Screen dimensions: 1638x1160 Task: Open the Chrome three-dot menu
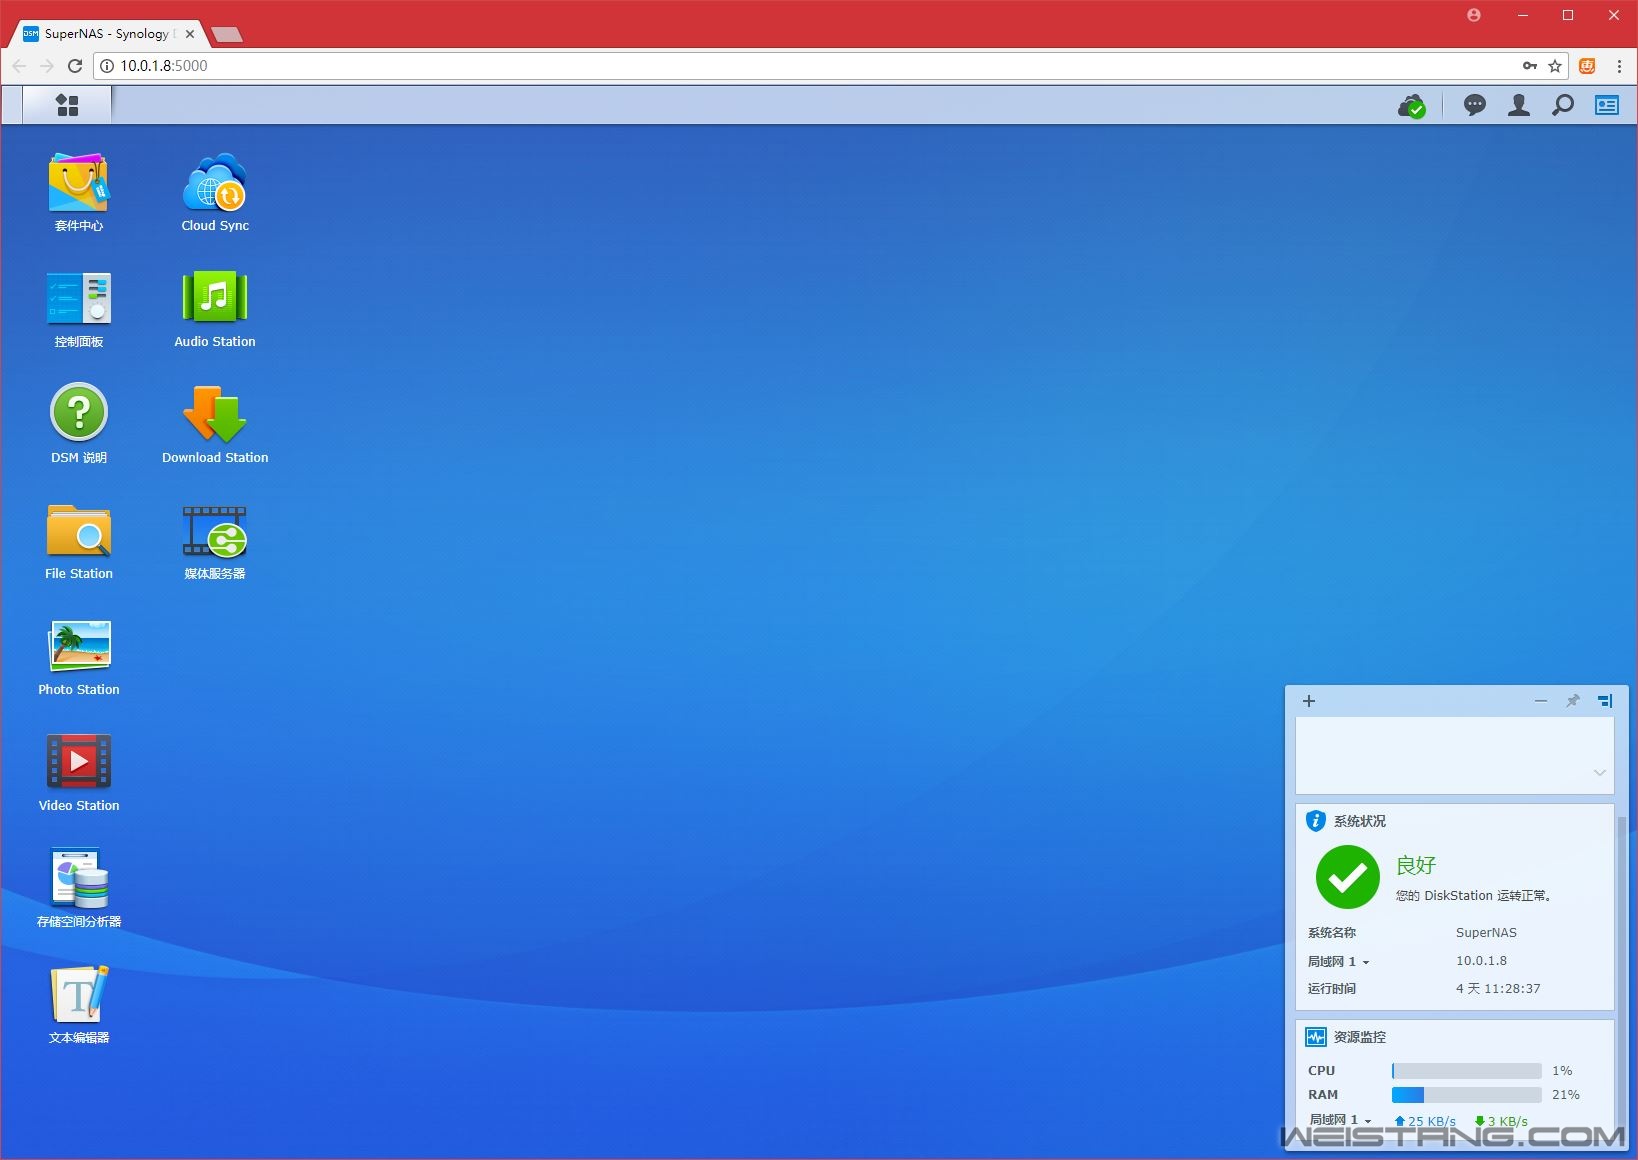(1619, 66)
